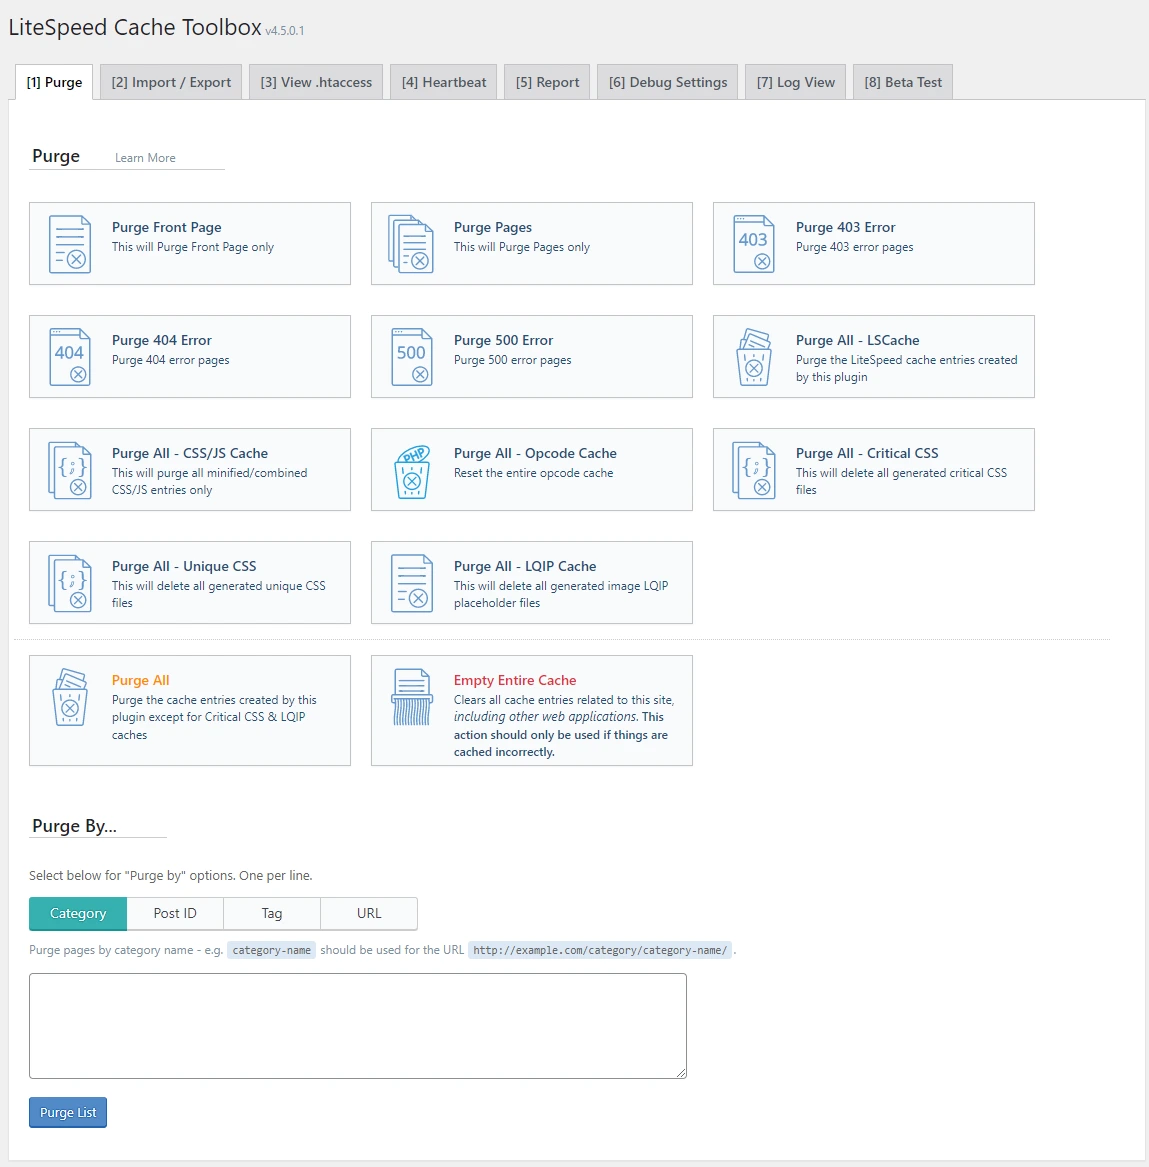Click the 'Reset the entire opcode cache' description

point(534,473)
